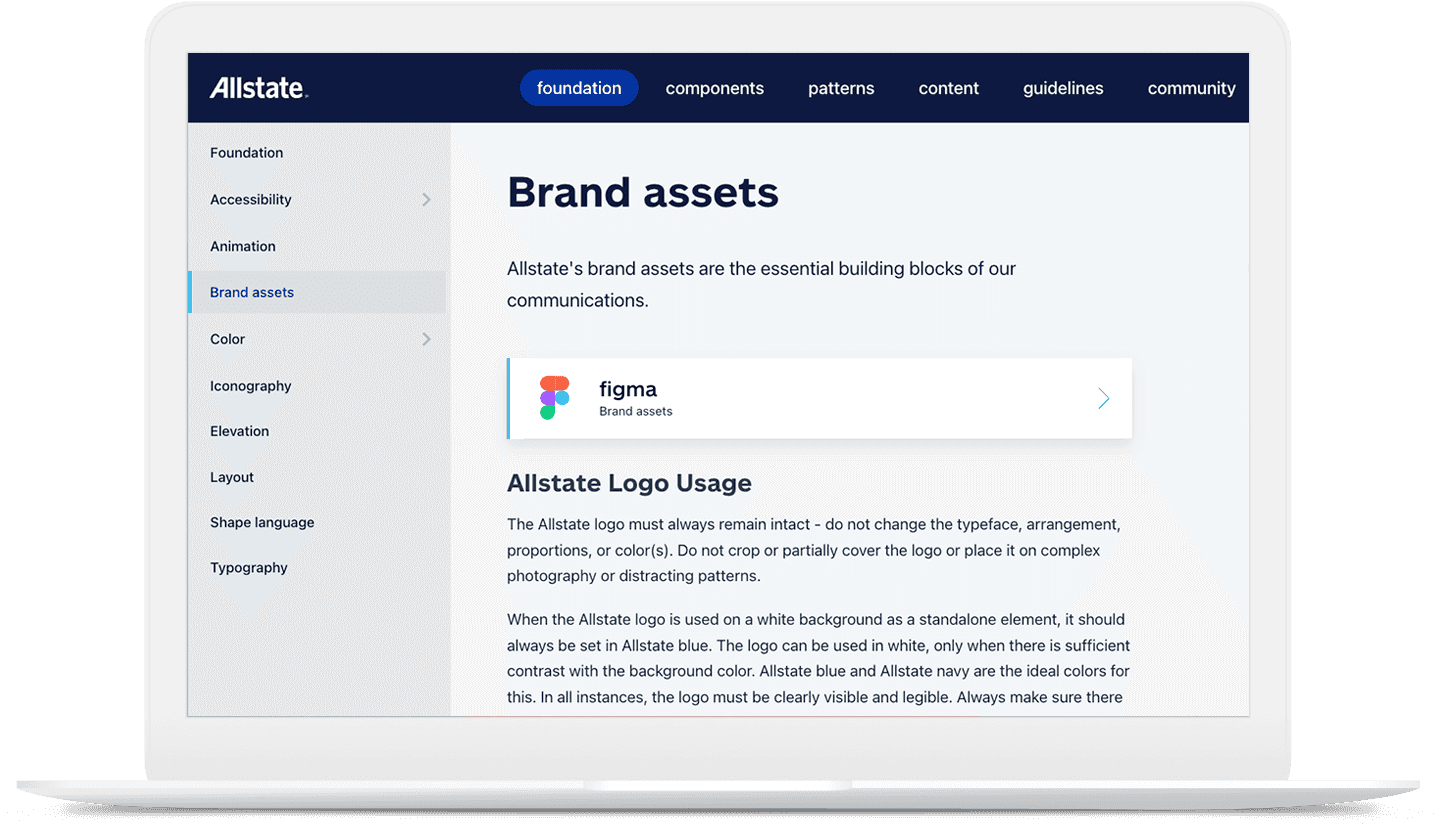Screen dimensions: 1441x826
Task: Navigate to Iconography in the sidebar
Action: (251, 386)
